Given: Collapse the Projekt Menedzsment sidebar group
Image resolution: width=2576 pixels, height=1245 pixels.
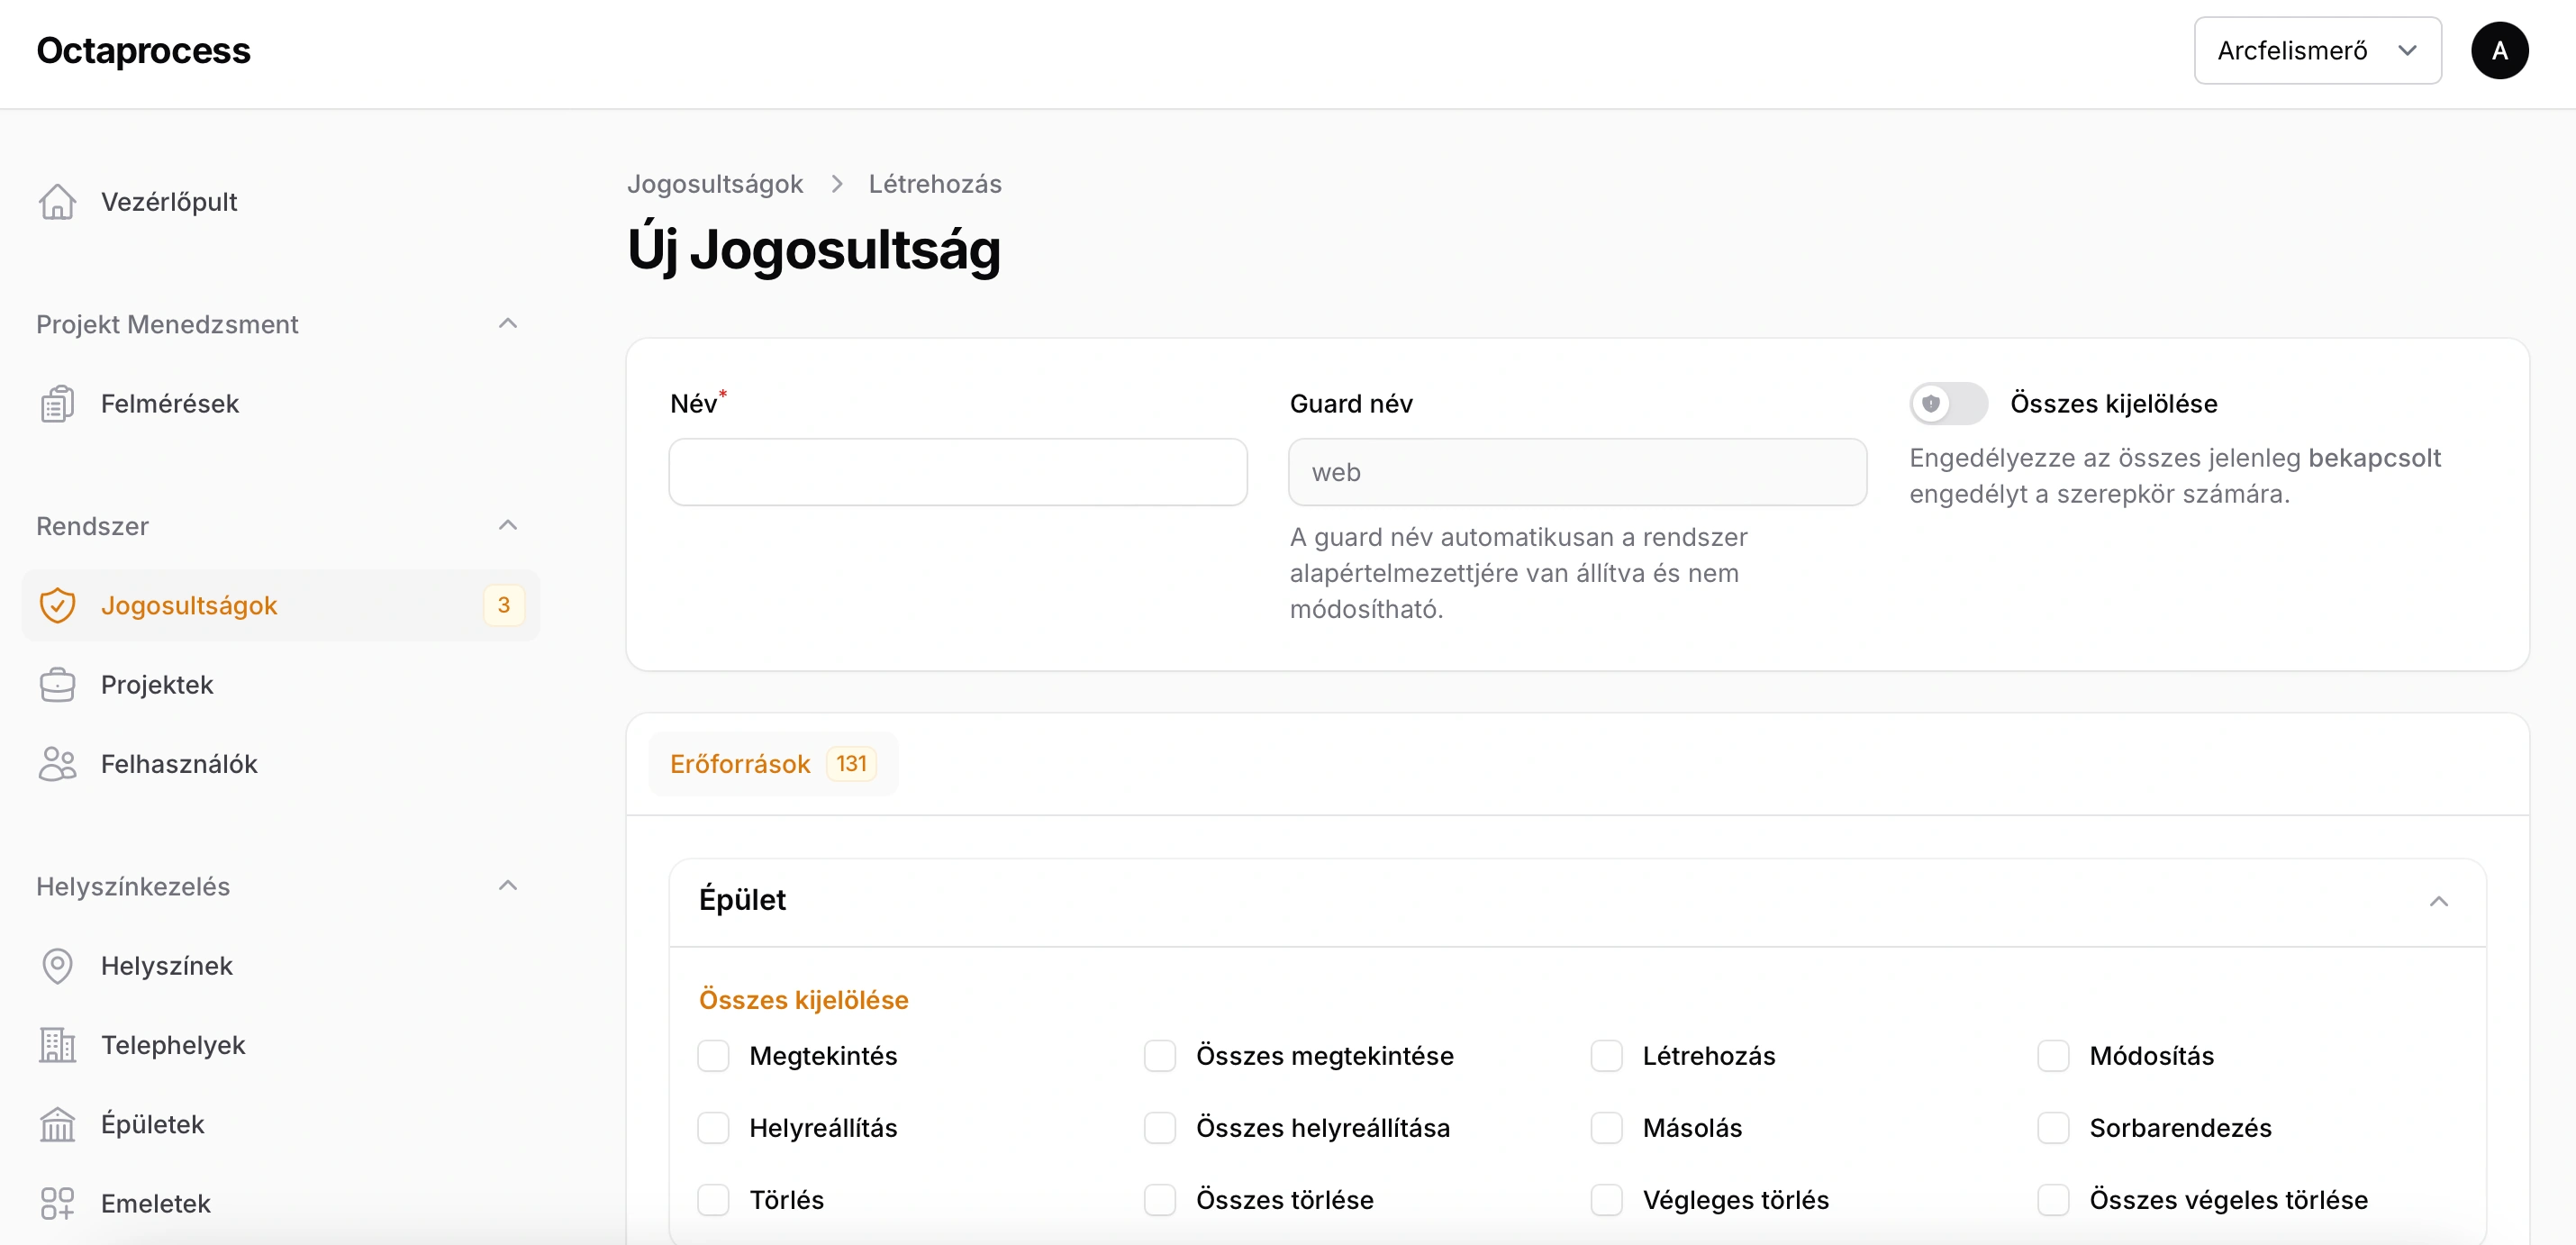Looking at the screenshot, I should coord(507,324).
